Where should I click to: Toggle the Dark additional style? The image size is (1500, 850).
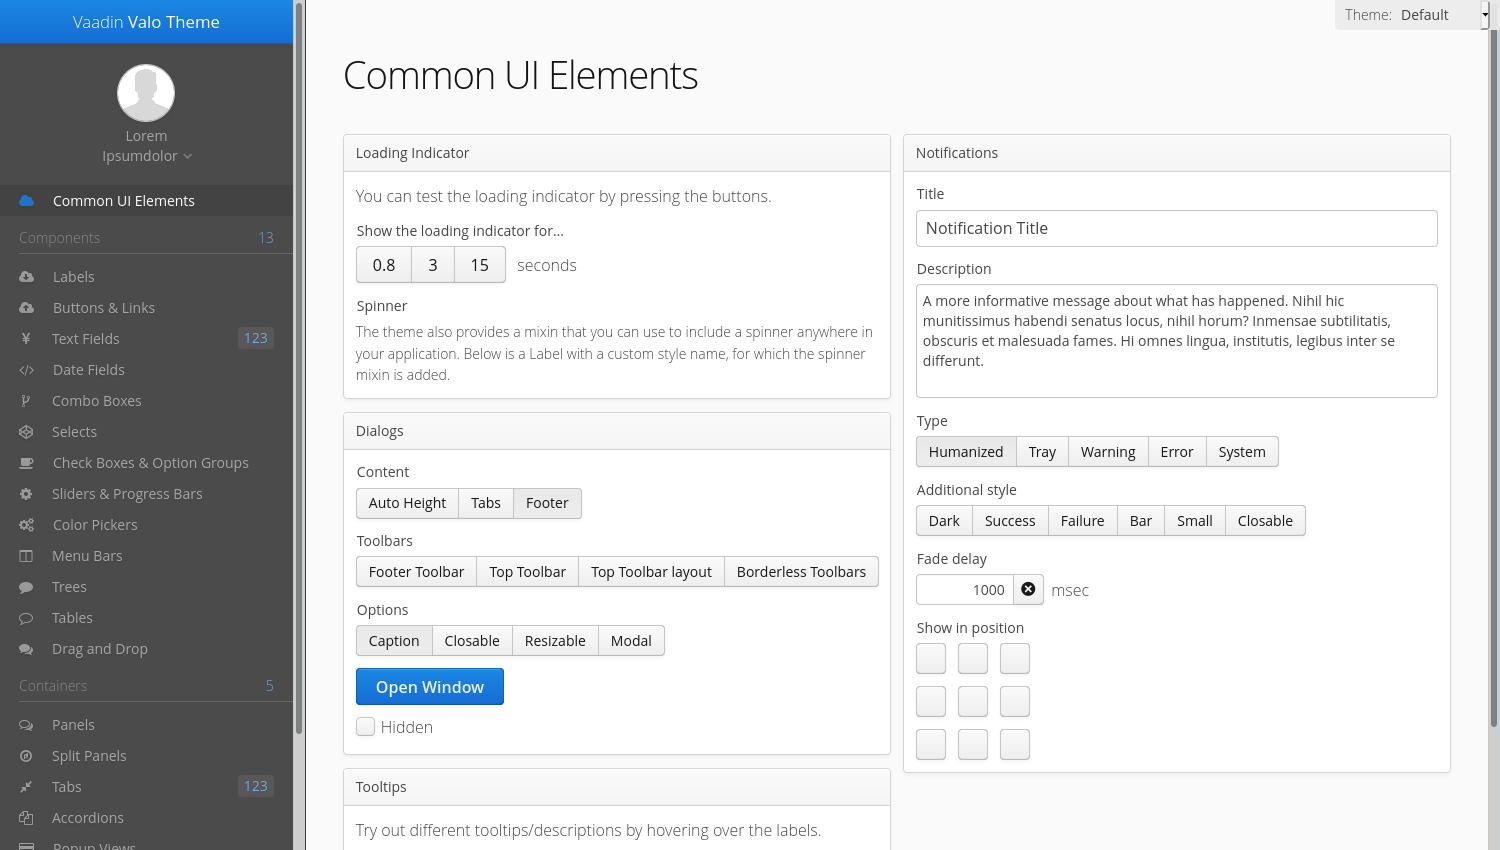click(944, 521)
